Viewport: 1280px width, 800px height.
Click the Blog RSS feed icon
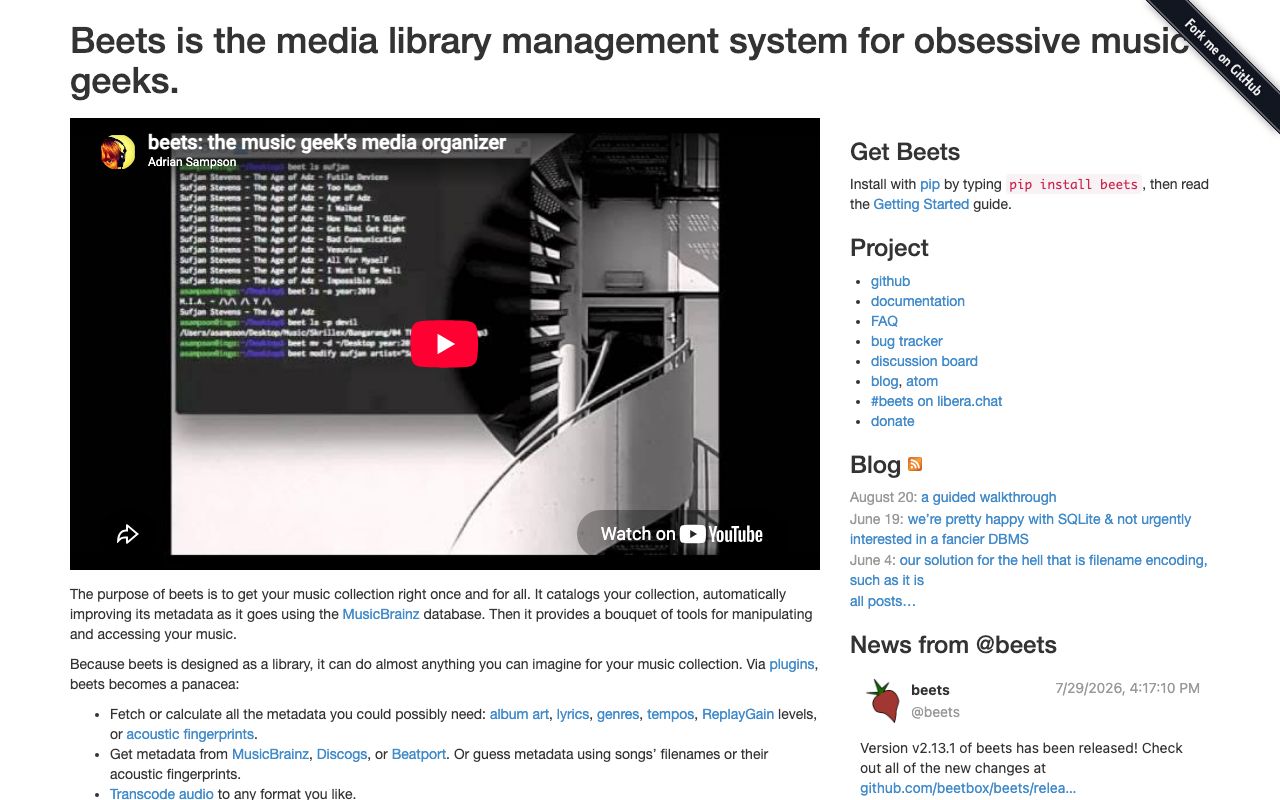point(915,464)
